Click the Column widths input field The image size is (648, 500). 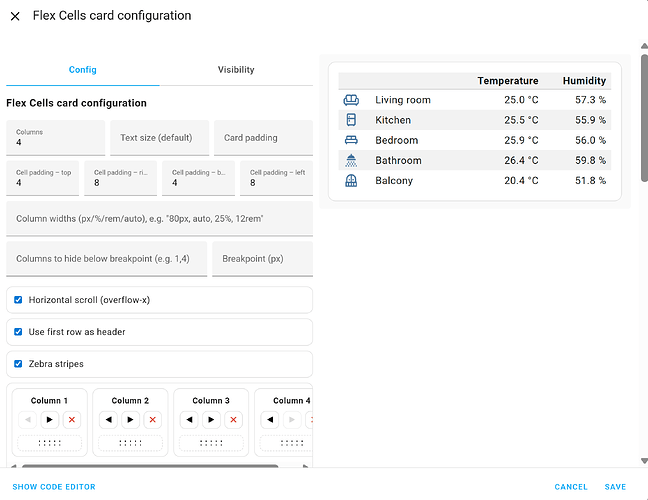(x=159, y=218)
